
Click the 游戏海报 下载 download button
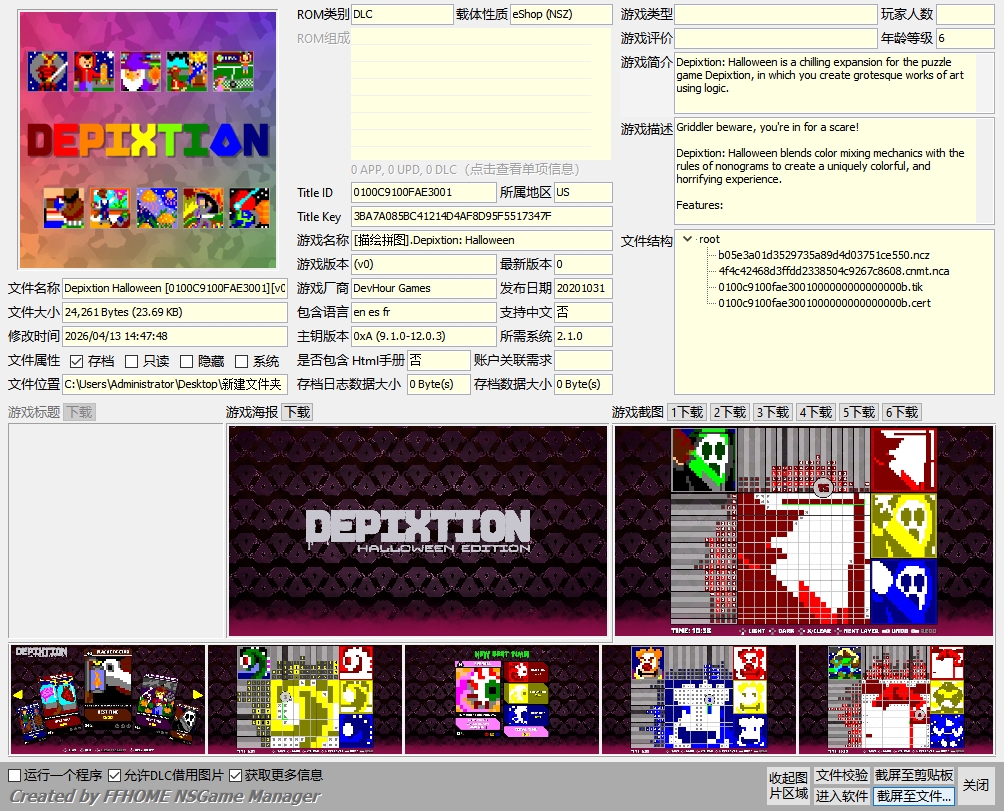click(296, 412)
